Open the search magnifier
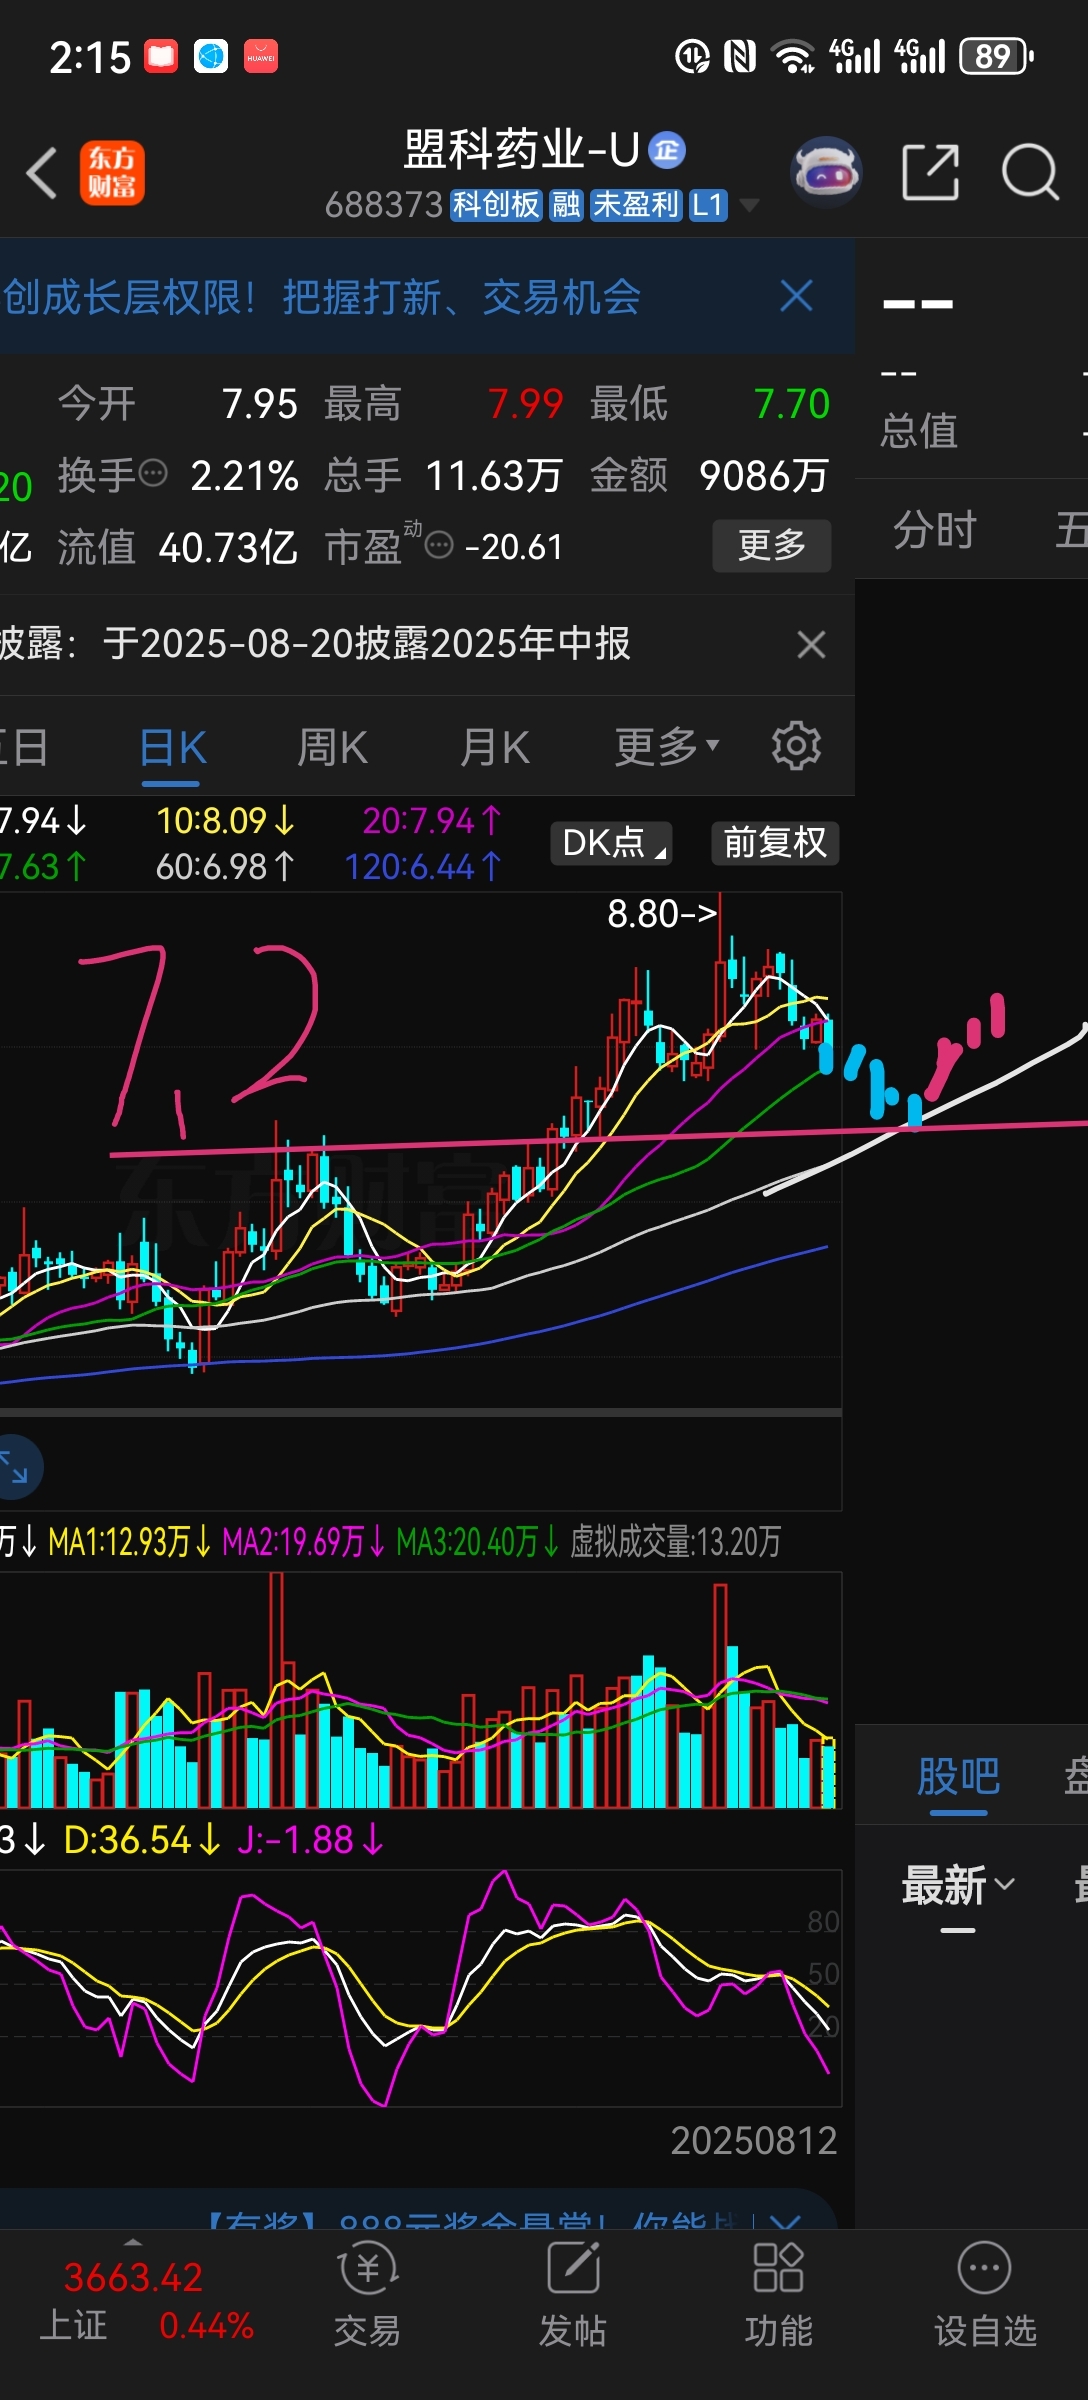The width and height of the screenshot is (1088, 2400). pyautogui.click(x=1031, y=172)
